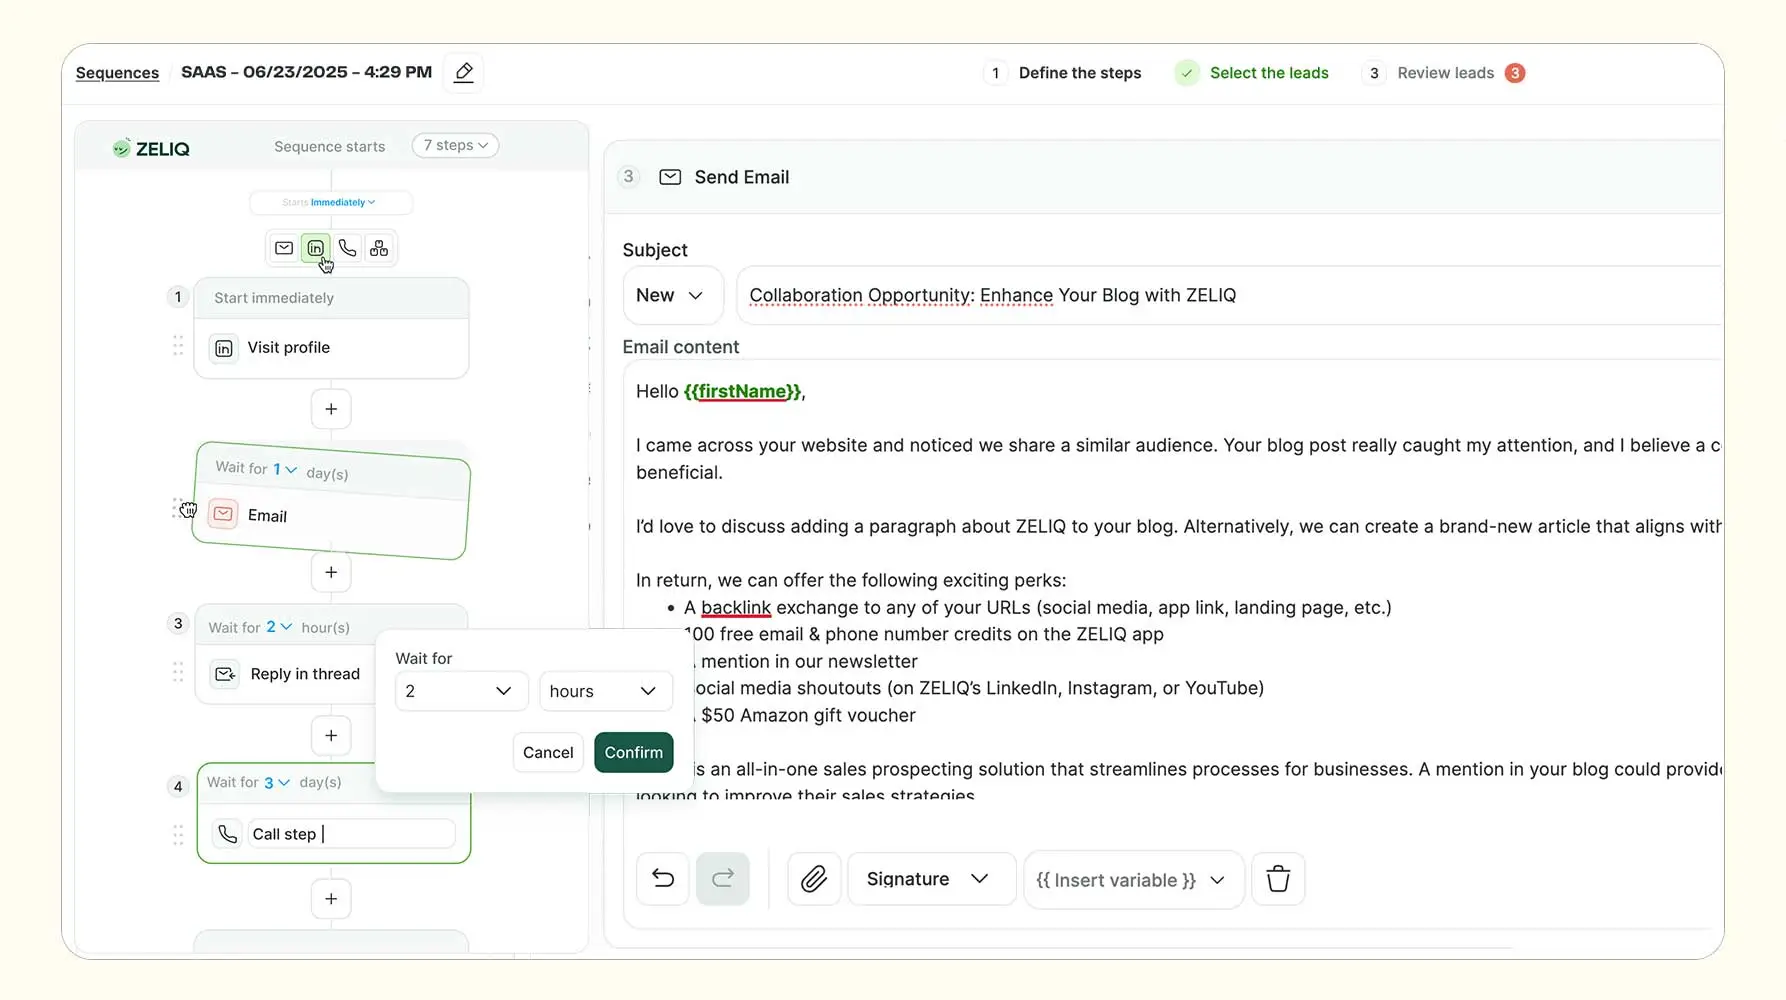Click the red 3 badge on Review leads
This screenshot has height=1000, width=1786.
point(1515,73)
